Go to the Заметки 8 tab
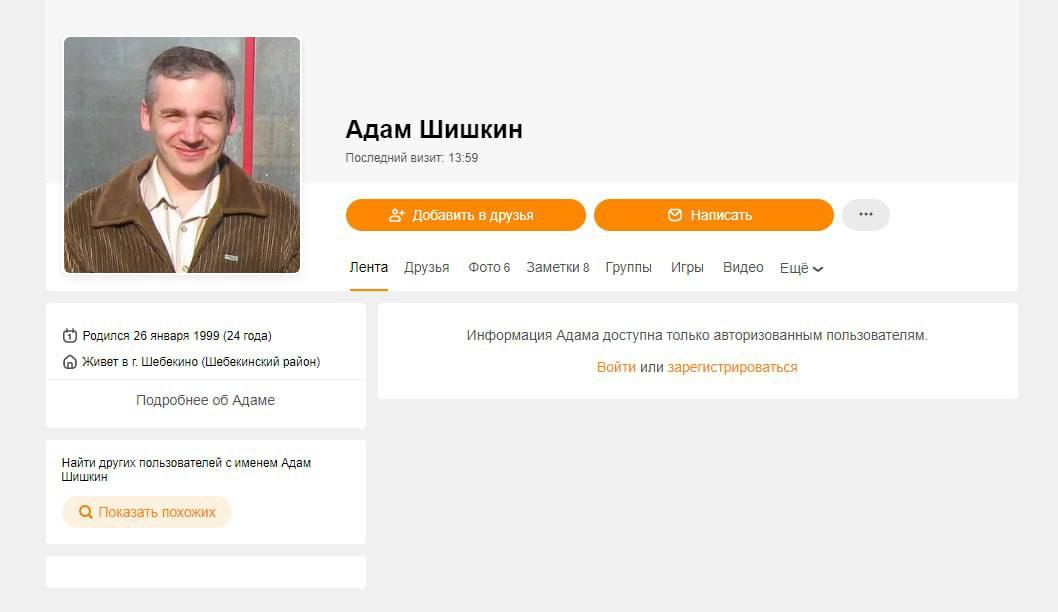The image size is (1058, 612). coord(558,267)
